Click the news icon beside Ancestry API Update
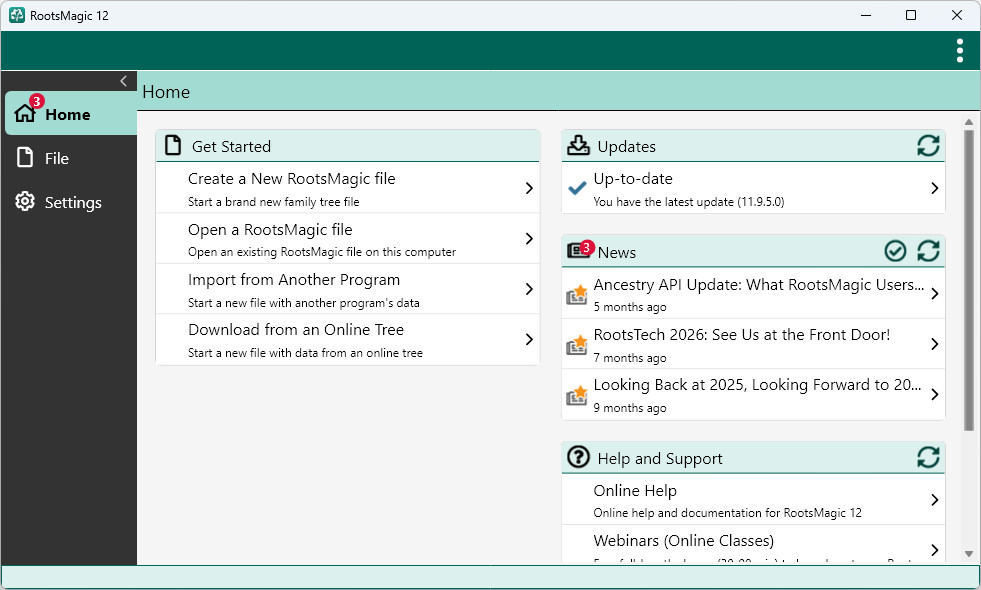Viewport: 981px width, 590px height. coord(577,293)
